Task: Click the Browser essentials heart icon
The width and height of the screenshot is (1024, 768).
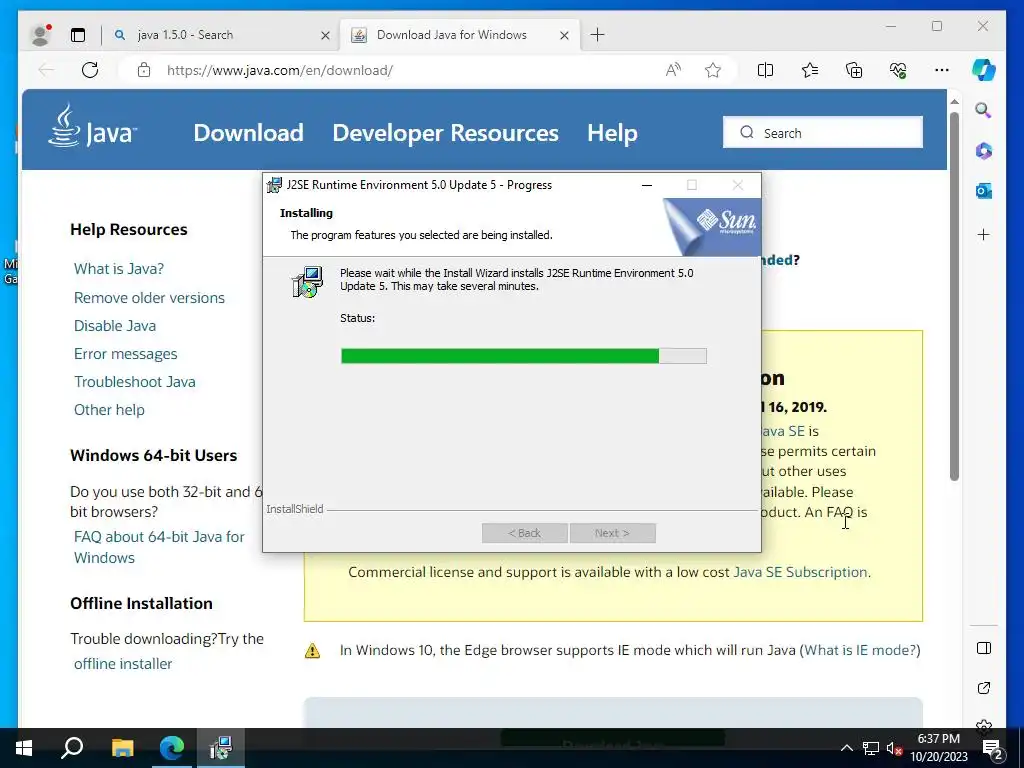Action: point(898,70)
